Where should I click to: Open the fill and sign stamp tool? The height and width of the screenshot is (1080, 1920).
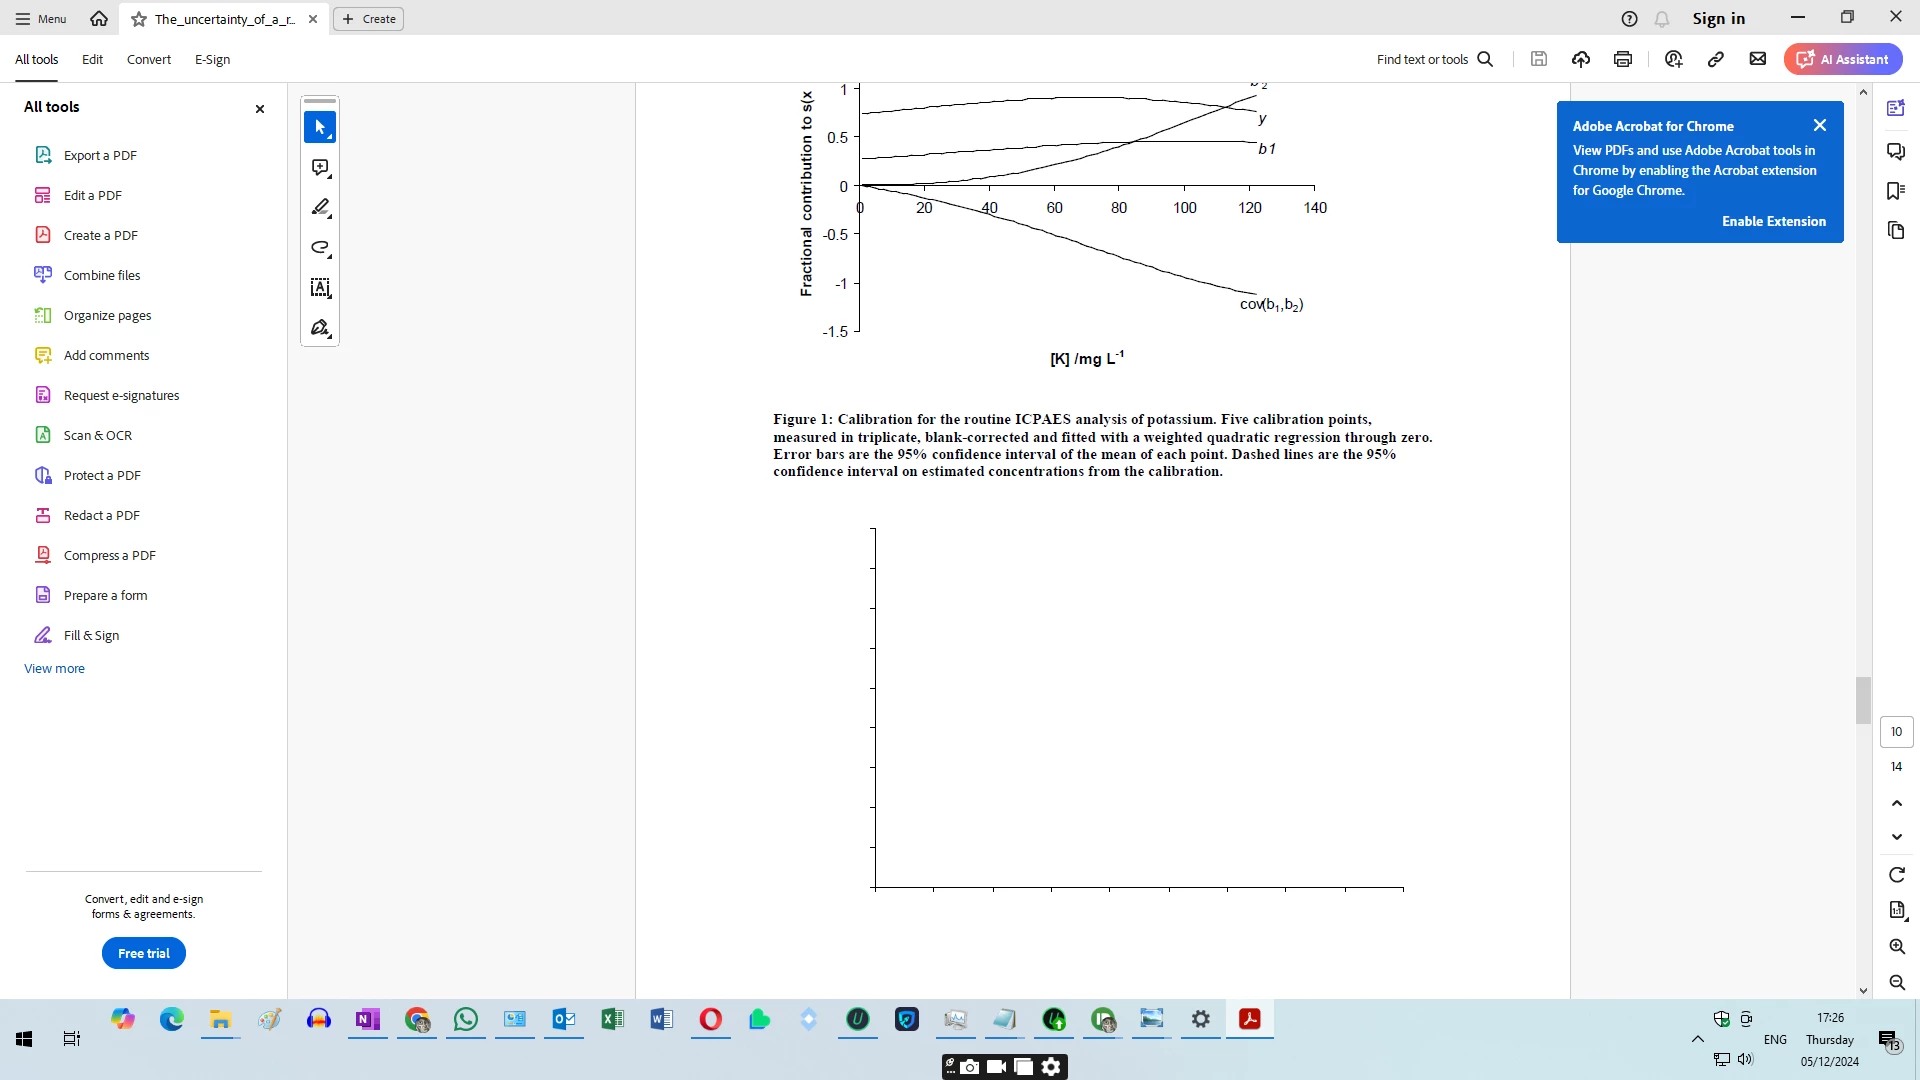(320, 328)
